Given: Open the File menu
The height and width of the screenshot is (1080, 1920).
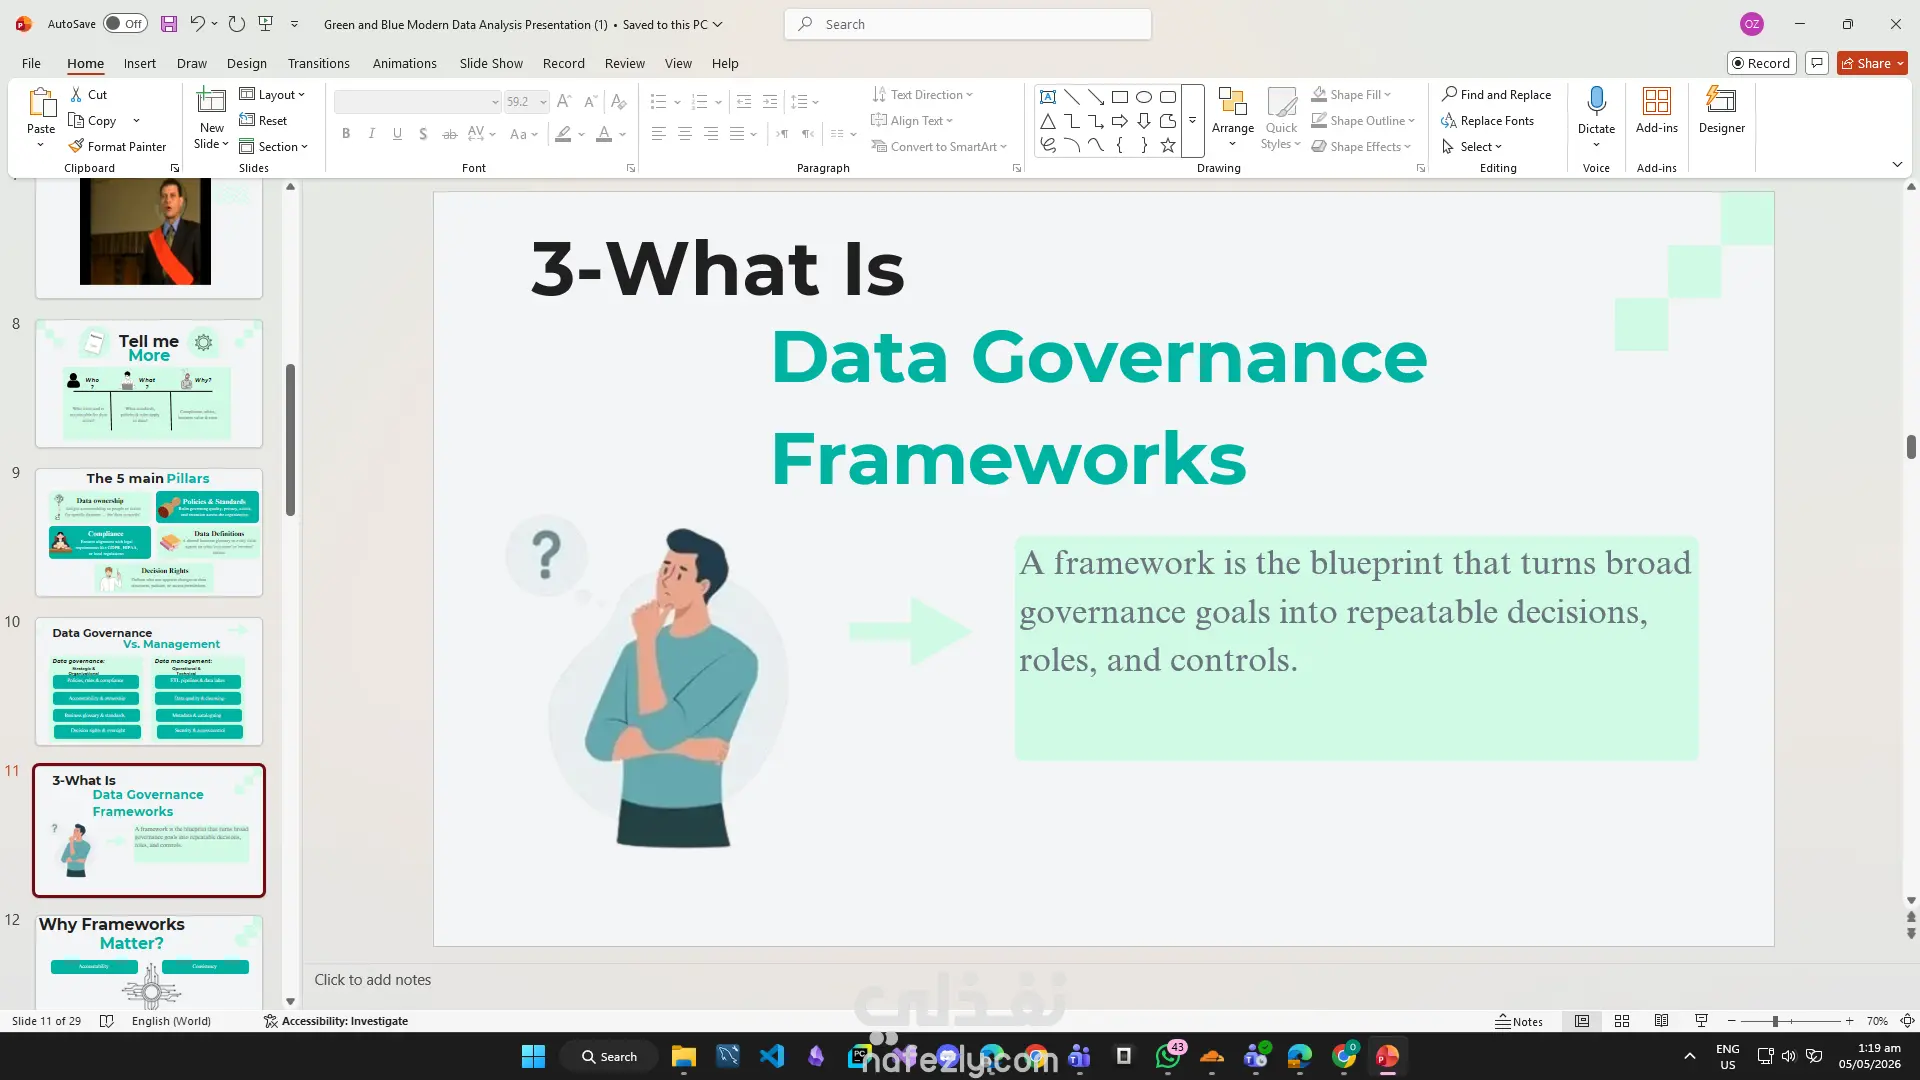Looking at the screenshot, I should (x=31, y=63).
